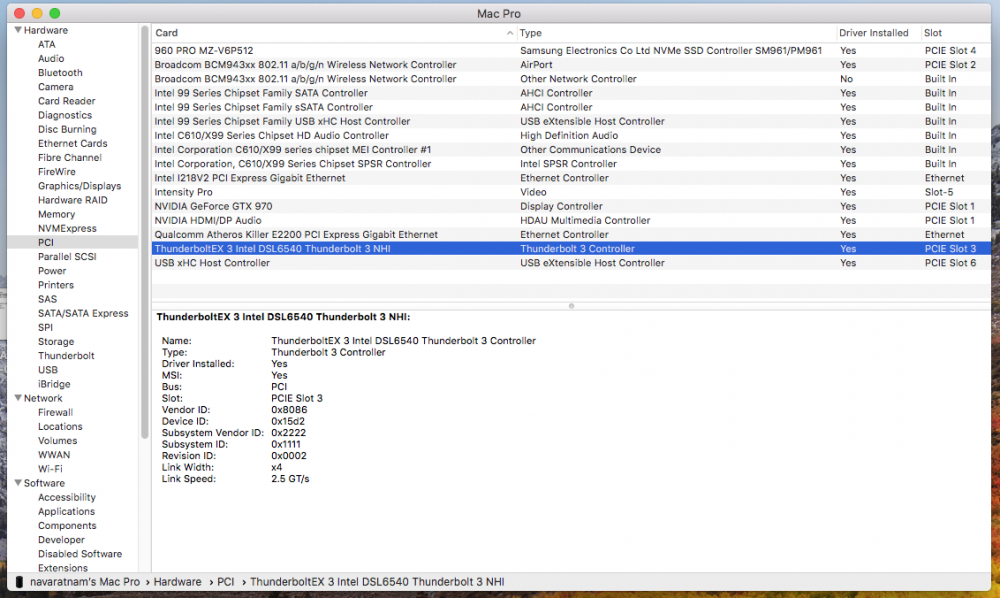Click PCI in the path bar
The image size is (1000, 598).
tap(225, 581)
